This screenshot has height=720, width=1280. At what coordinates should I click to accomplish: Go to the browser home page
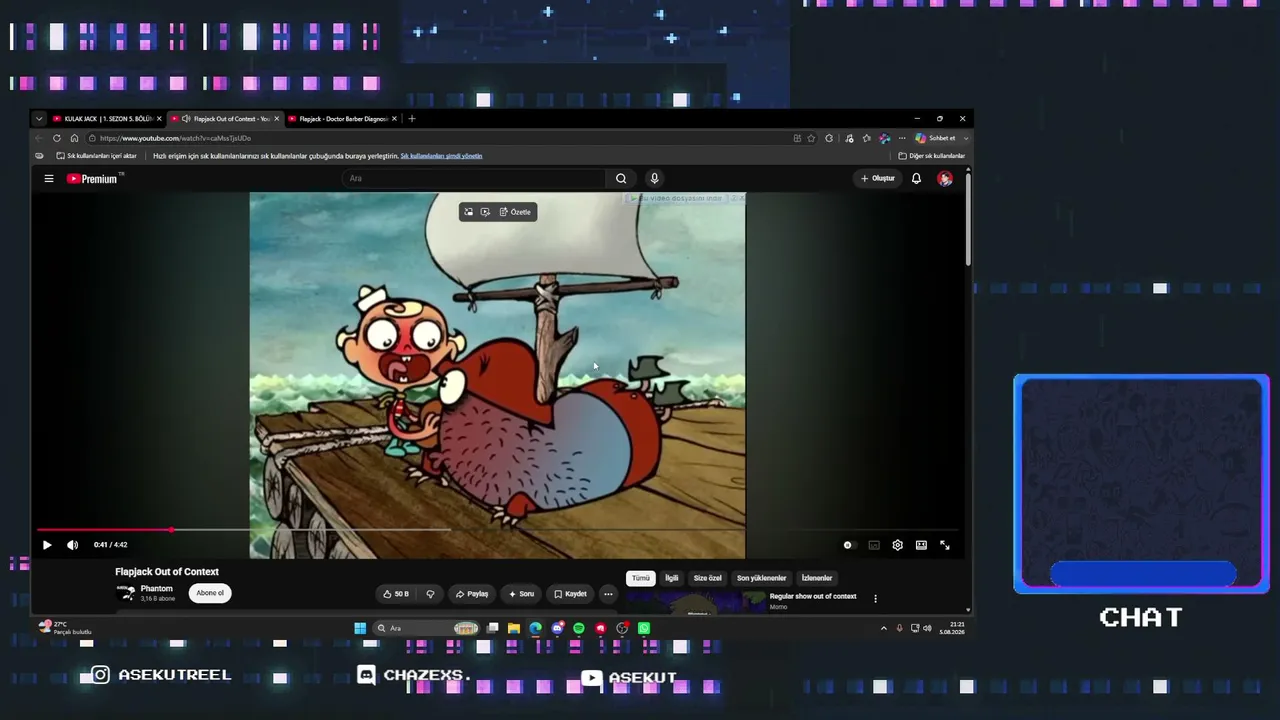click(74, 138)
